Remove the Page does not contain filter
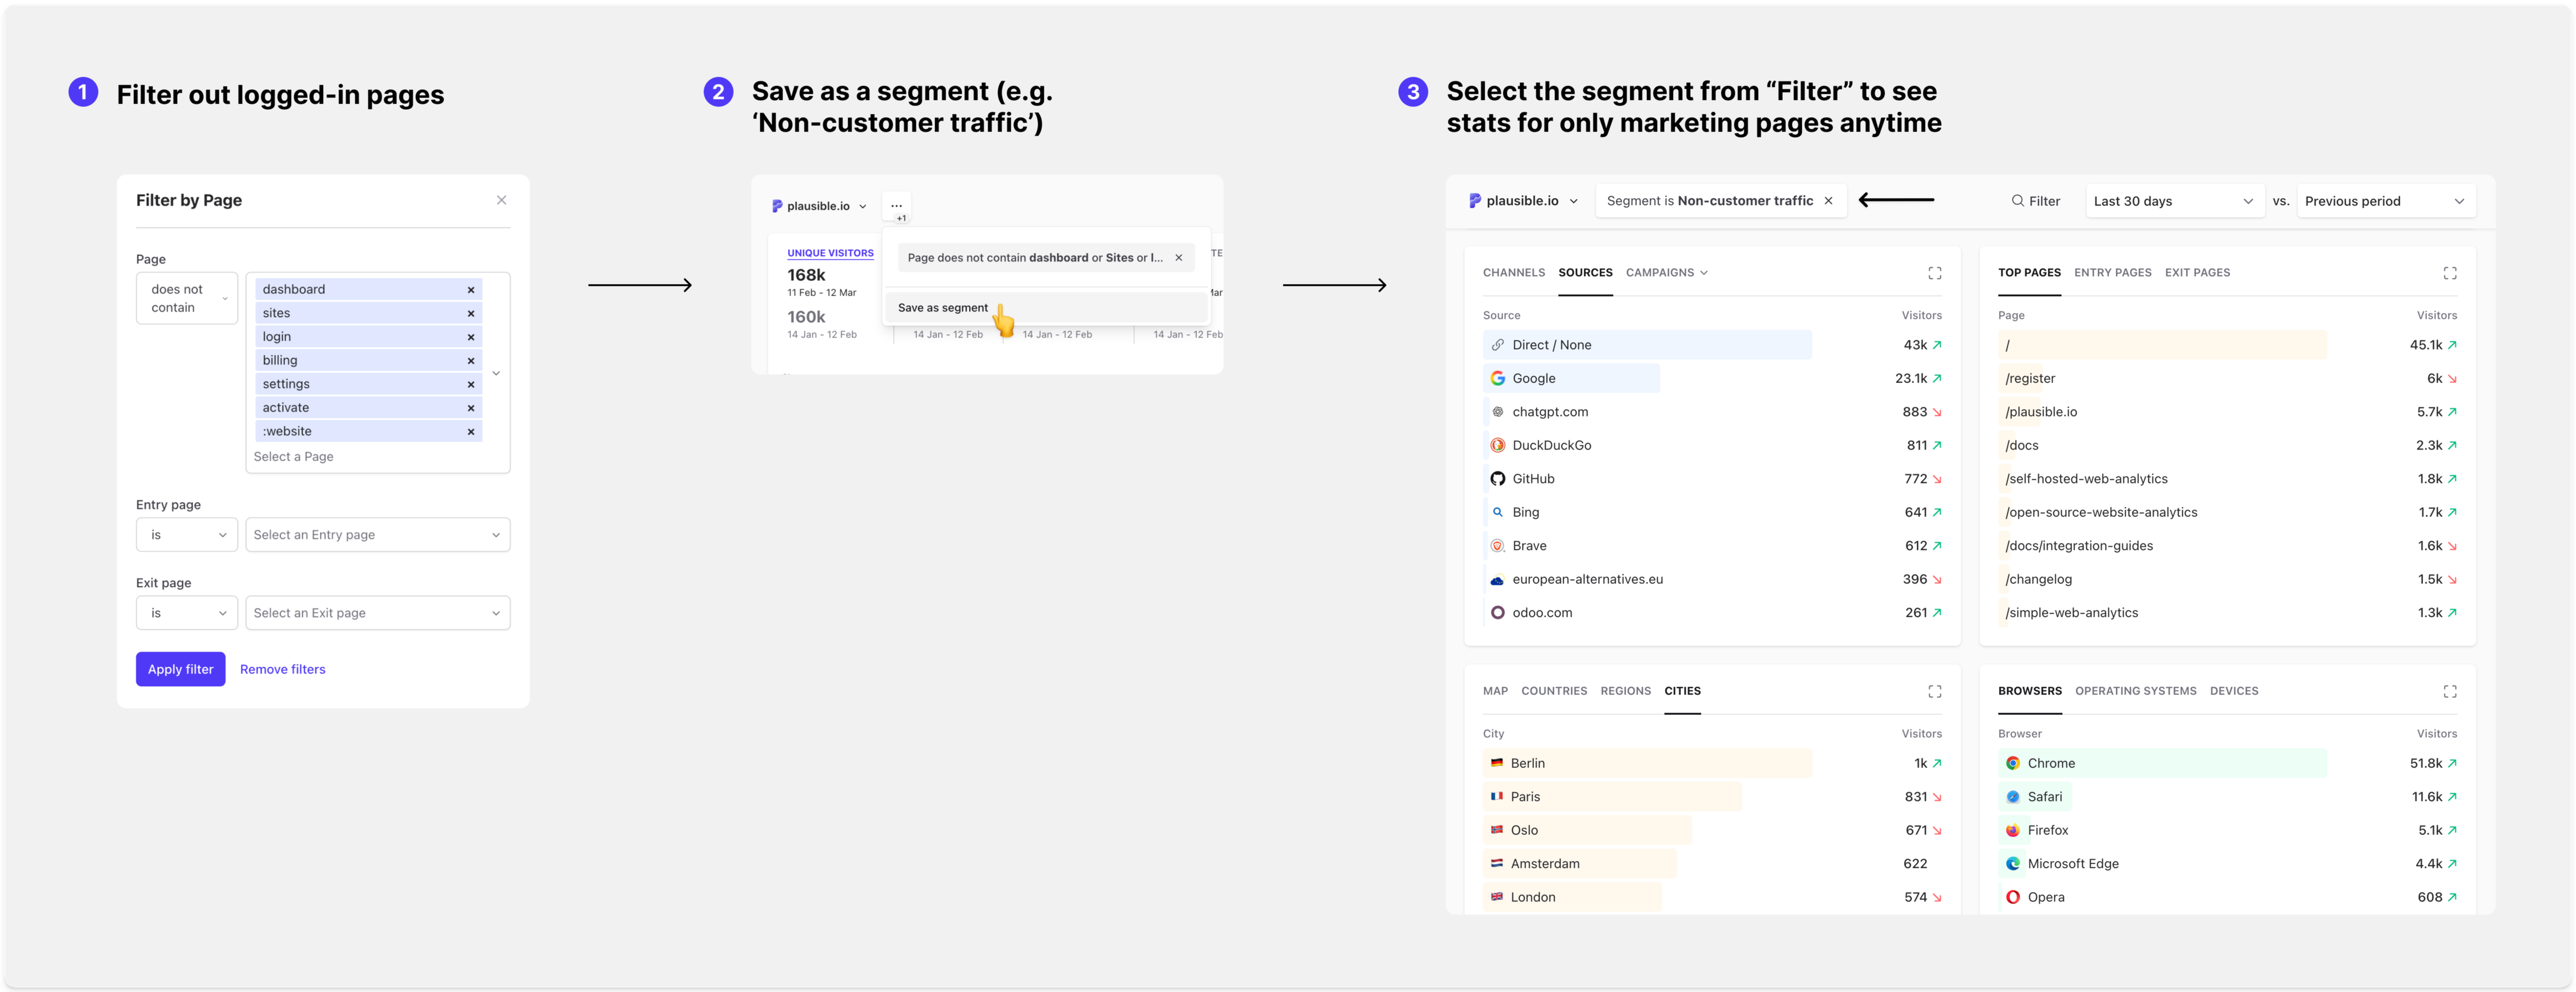 tap(1178, 258)
